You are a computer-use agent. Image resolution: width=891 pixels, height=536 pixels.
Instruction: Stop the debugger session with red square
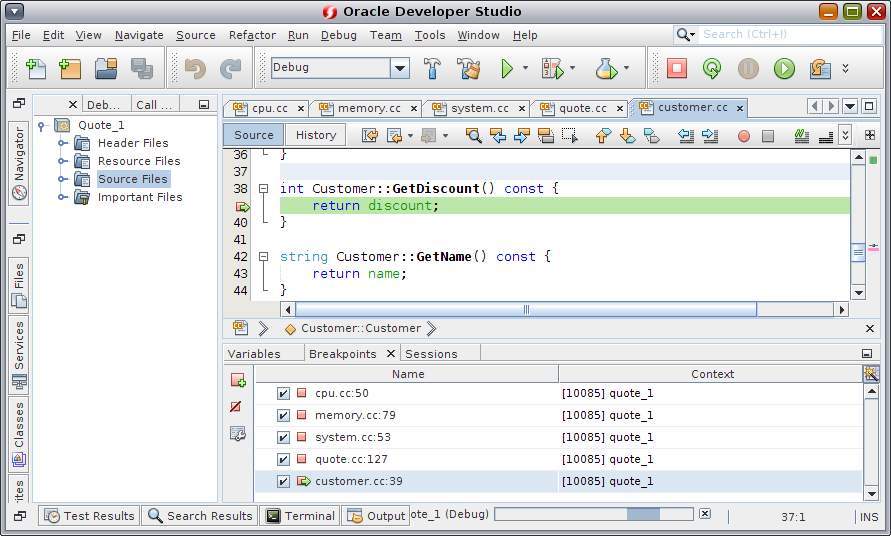[677, 68]
